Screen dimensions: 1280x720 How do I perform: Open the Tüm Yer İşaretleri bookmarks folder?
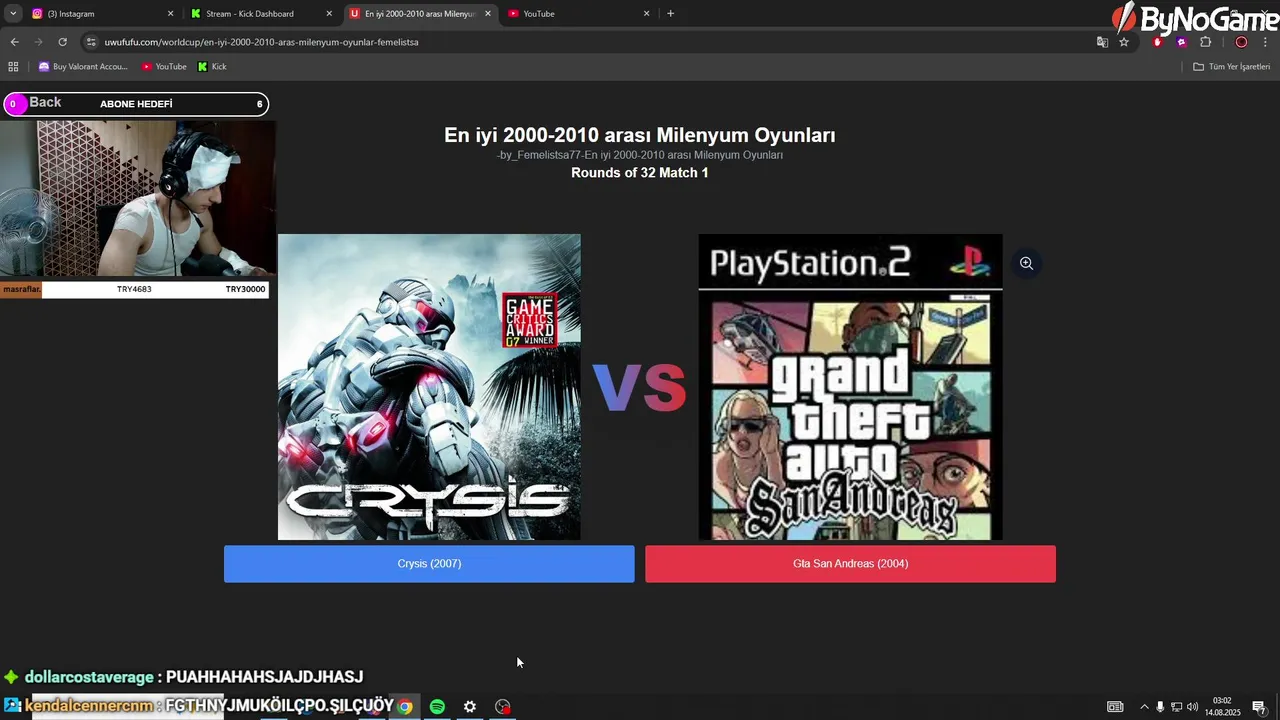[x=1232, y=67]
